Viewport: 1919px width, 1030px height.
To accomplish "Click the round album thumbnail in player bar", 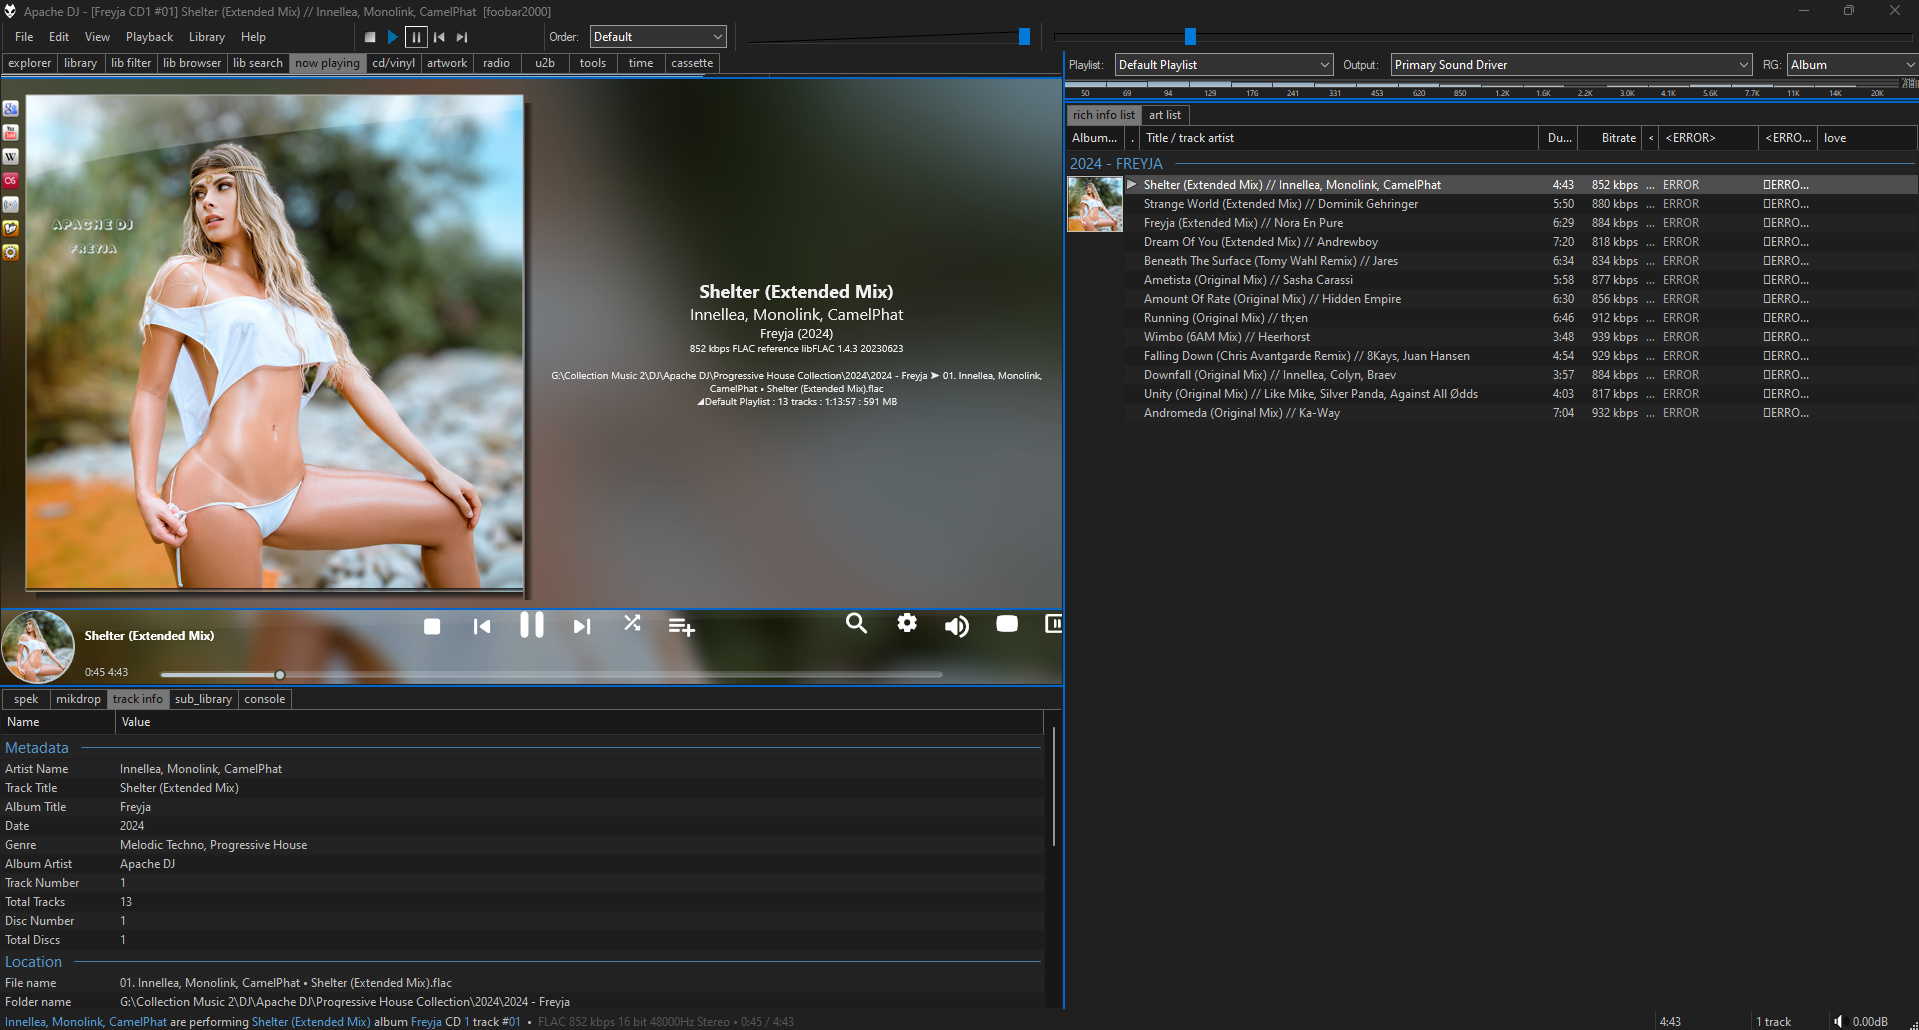I will point(38,647).
